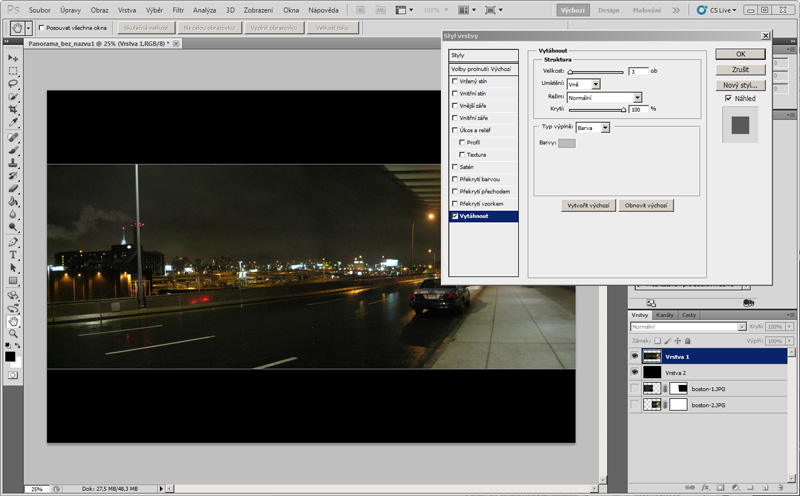Open the Režim blend mode dropdown
This screenshot has width=800, height=496.
(x=604, y=97)
